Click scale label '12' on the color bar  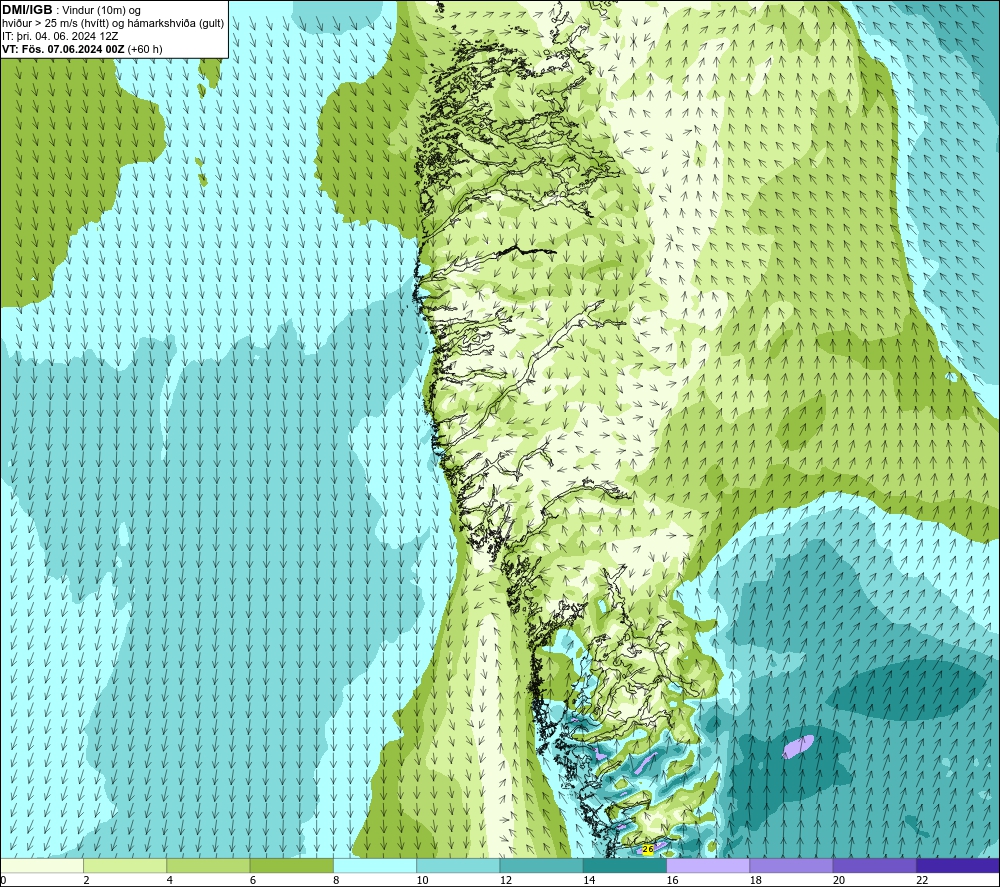pyautogui.click(x=506, y=881)
